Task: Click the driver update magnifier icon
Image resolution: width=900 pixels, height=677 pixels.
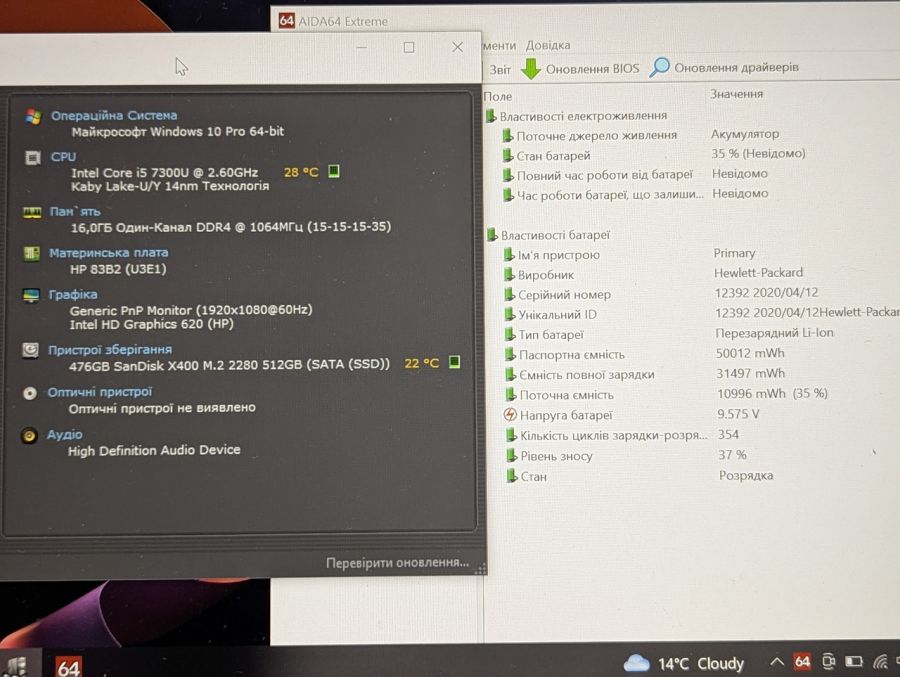Action: (x=659, y=67)
